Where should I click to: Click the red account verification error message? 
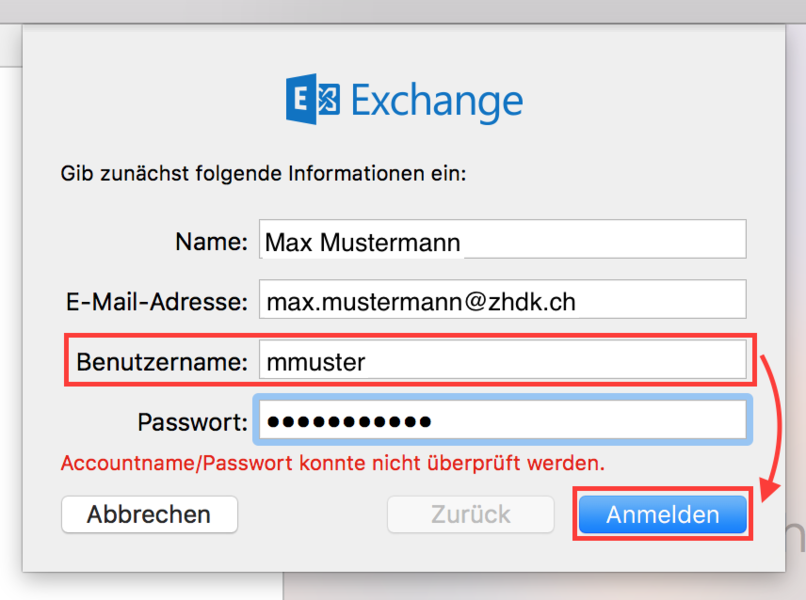pyautogui.click(x=333, y=464)
